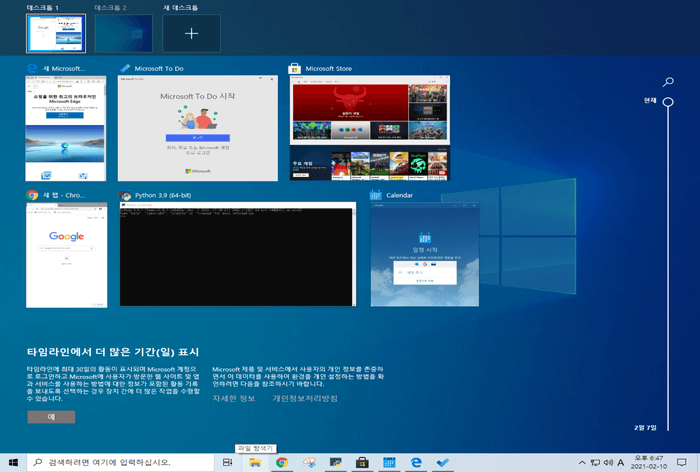Click the Python icon beside the window title
Screen dimensions: 700x472
tap(125, 195)
